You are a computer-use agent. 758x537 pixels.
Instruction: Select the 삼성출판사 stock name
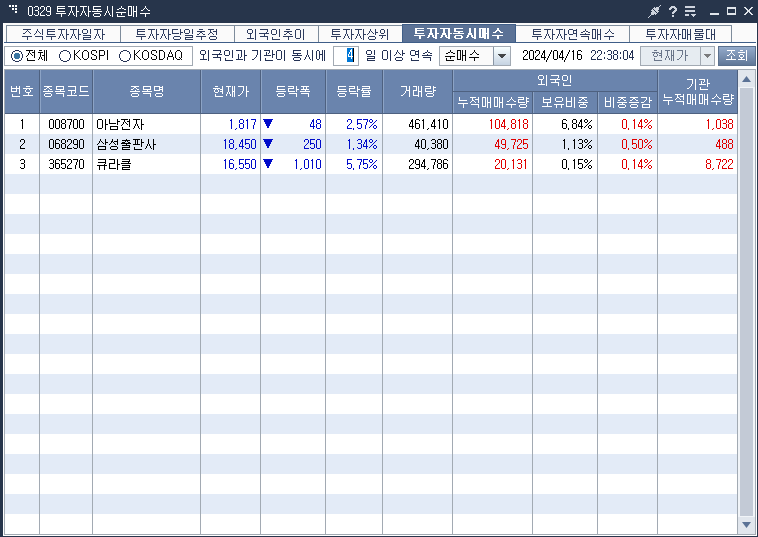[126, 144]
